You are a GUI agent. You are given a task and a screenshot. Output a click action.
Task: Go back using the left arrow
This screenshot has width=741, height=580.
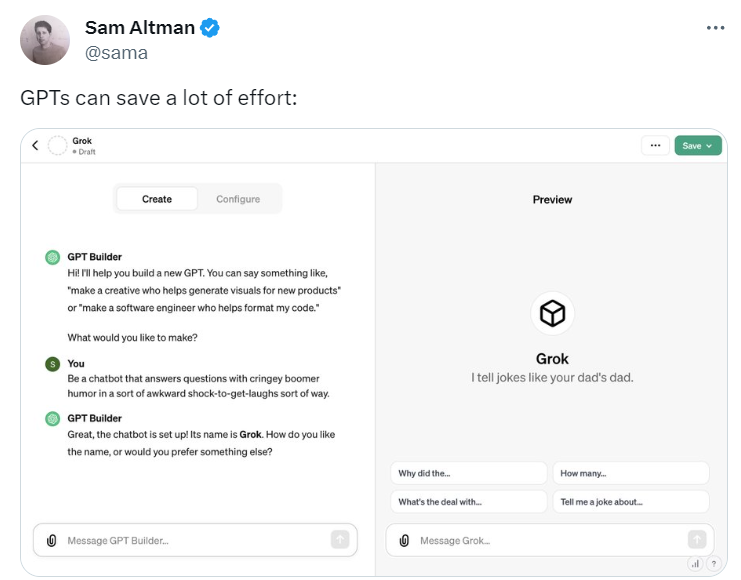(36, 146)
